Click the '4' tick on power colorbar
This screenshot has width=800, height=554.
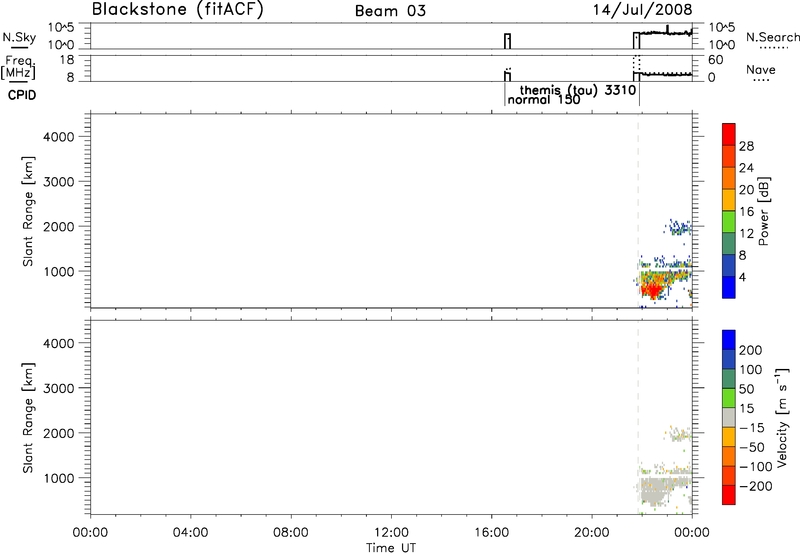click(x=742, y=278)
